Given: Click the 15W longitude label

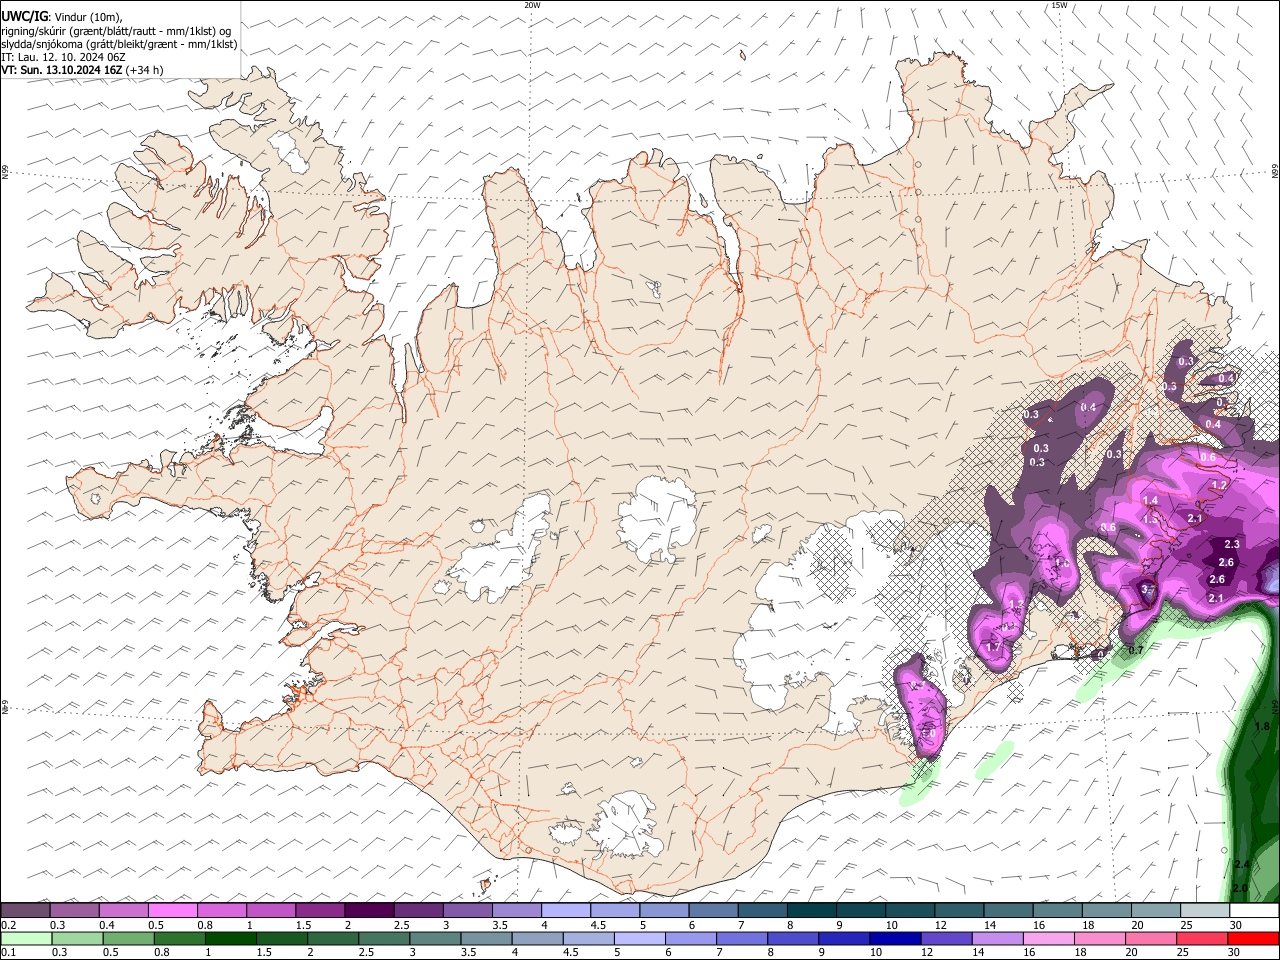Looking at the screenshot, I should [1059, 5].
